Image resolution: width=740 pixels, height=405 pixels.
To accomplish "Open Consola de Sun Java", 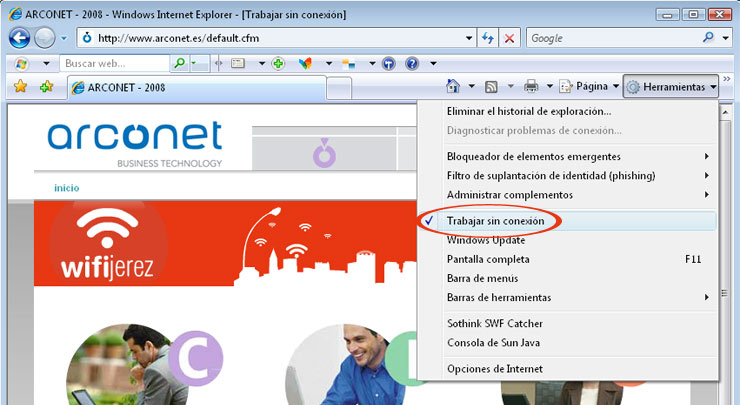I will point(568,343).
